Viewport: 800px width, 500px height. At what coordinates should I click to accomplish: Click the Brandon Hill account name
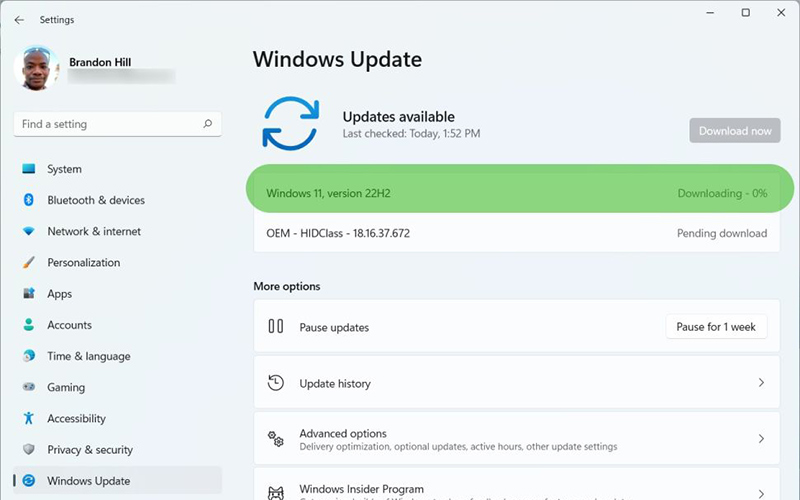point(100,62)
